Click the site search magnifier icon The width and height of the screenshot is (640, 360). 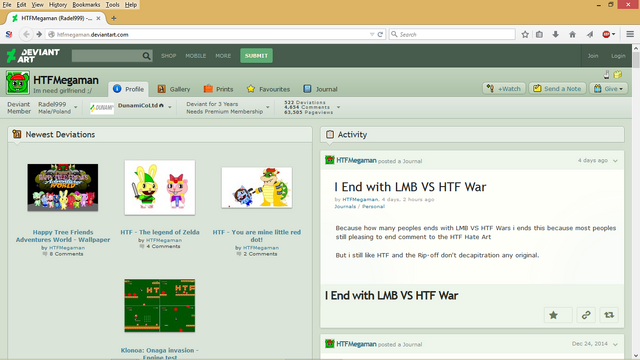pos(146,56)
